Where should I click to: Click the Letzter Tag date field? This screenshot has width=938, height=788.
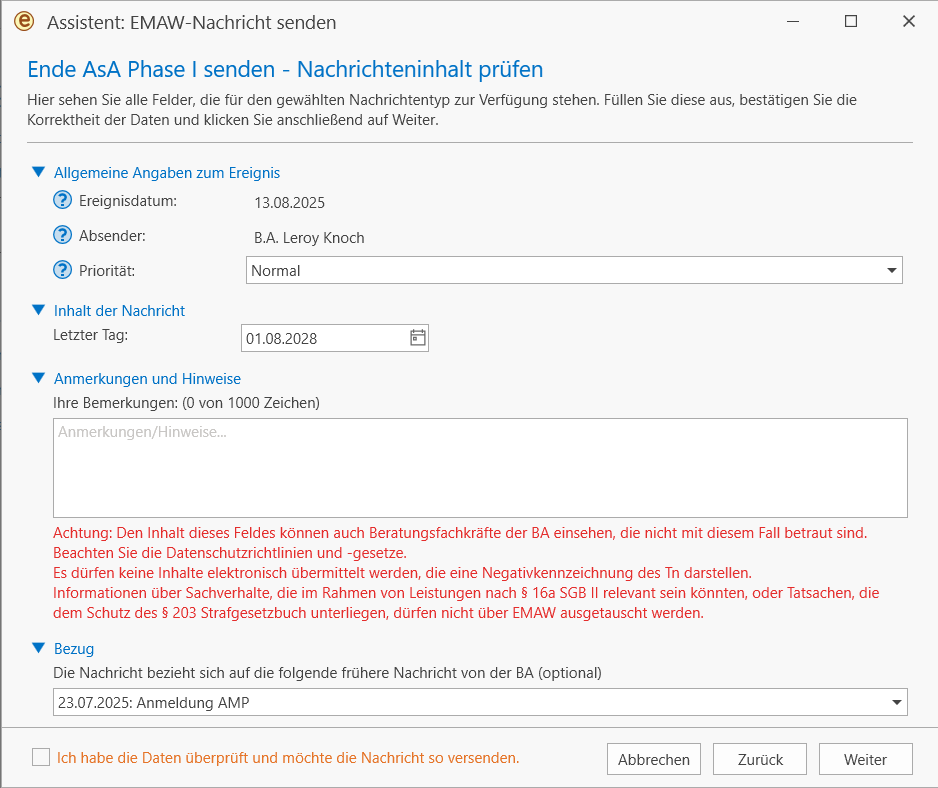334,338
